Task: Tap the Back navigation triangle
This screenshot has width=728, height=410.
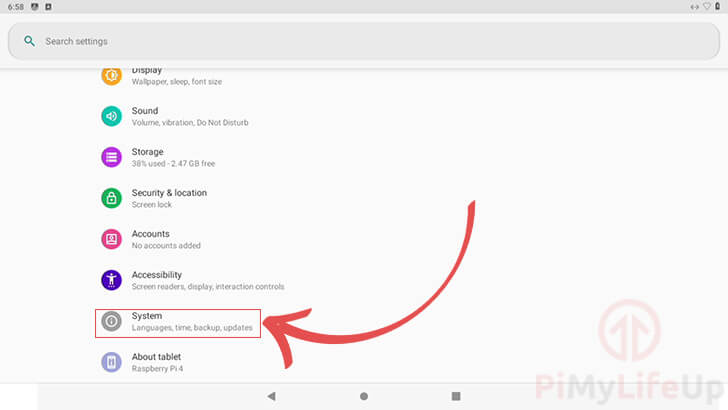Action: (x=272, y=396)
